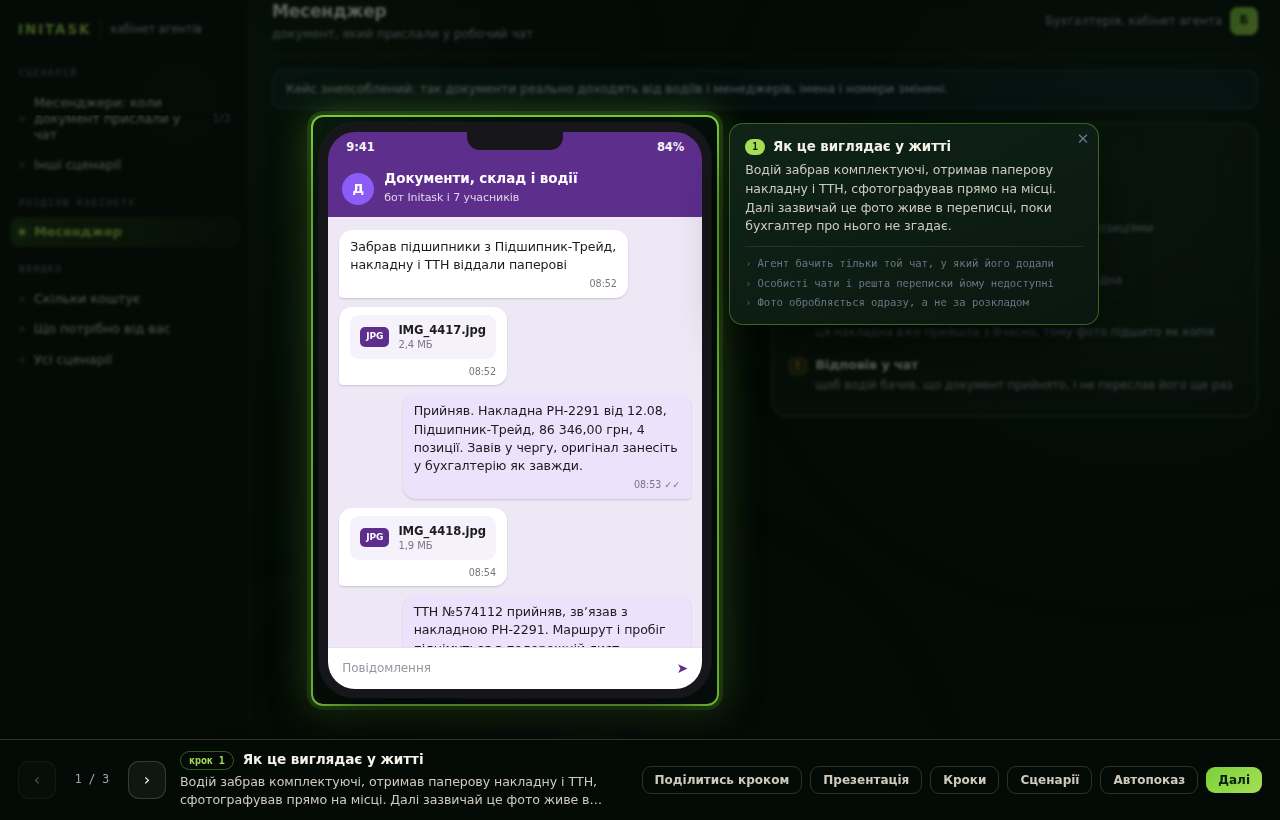
Task: Go to the previous step arrow
Action: (37, 780)
